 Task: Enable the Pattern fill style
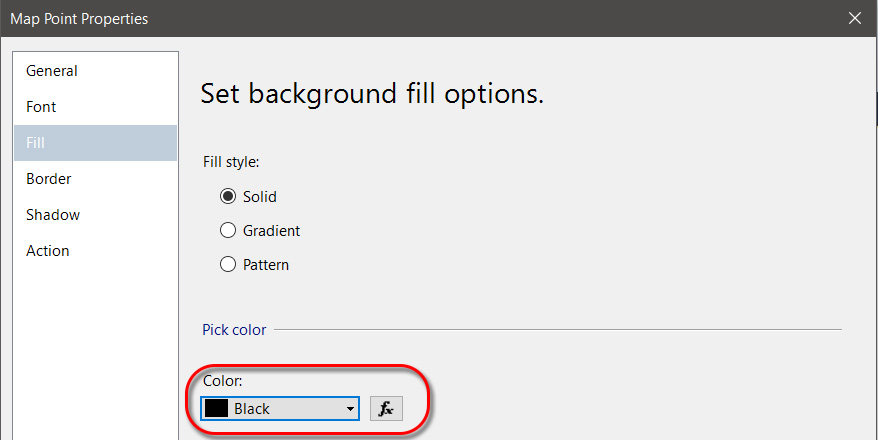tap(228, 265)
